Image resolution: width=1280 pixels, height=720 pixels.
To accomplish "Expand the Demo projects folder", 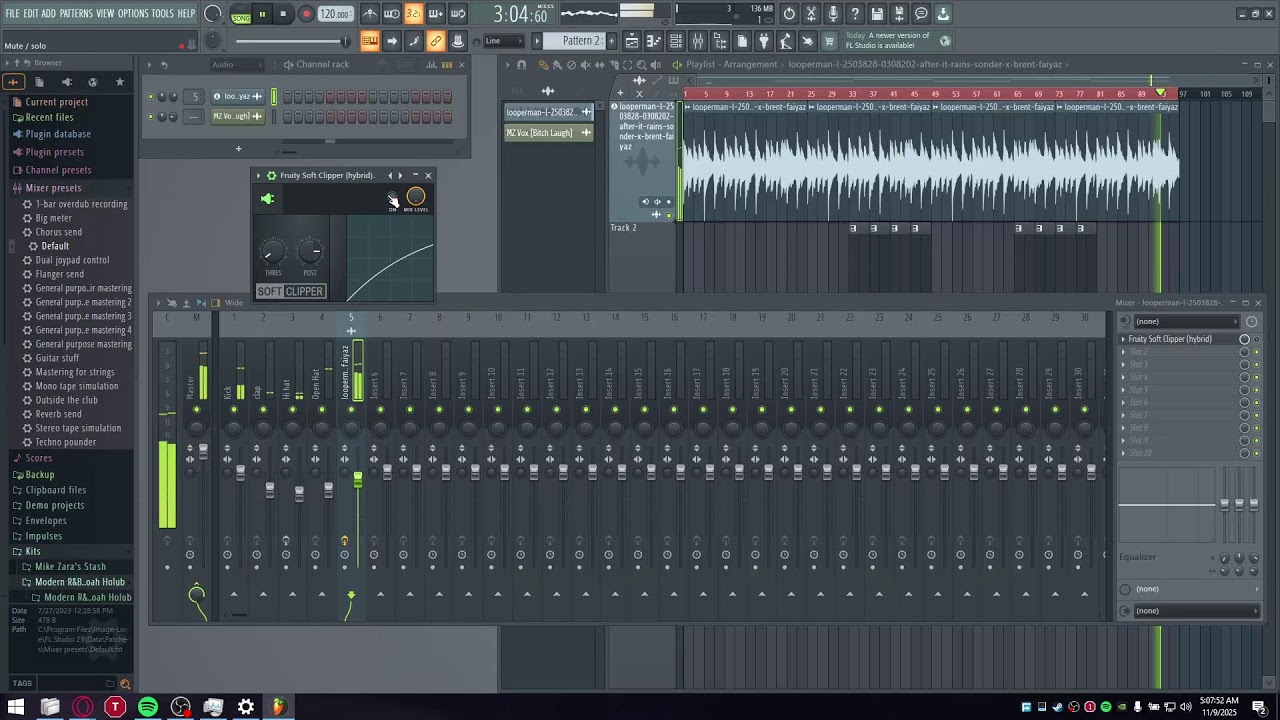I will pyautogui.click(x=54, y=505).
